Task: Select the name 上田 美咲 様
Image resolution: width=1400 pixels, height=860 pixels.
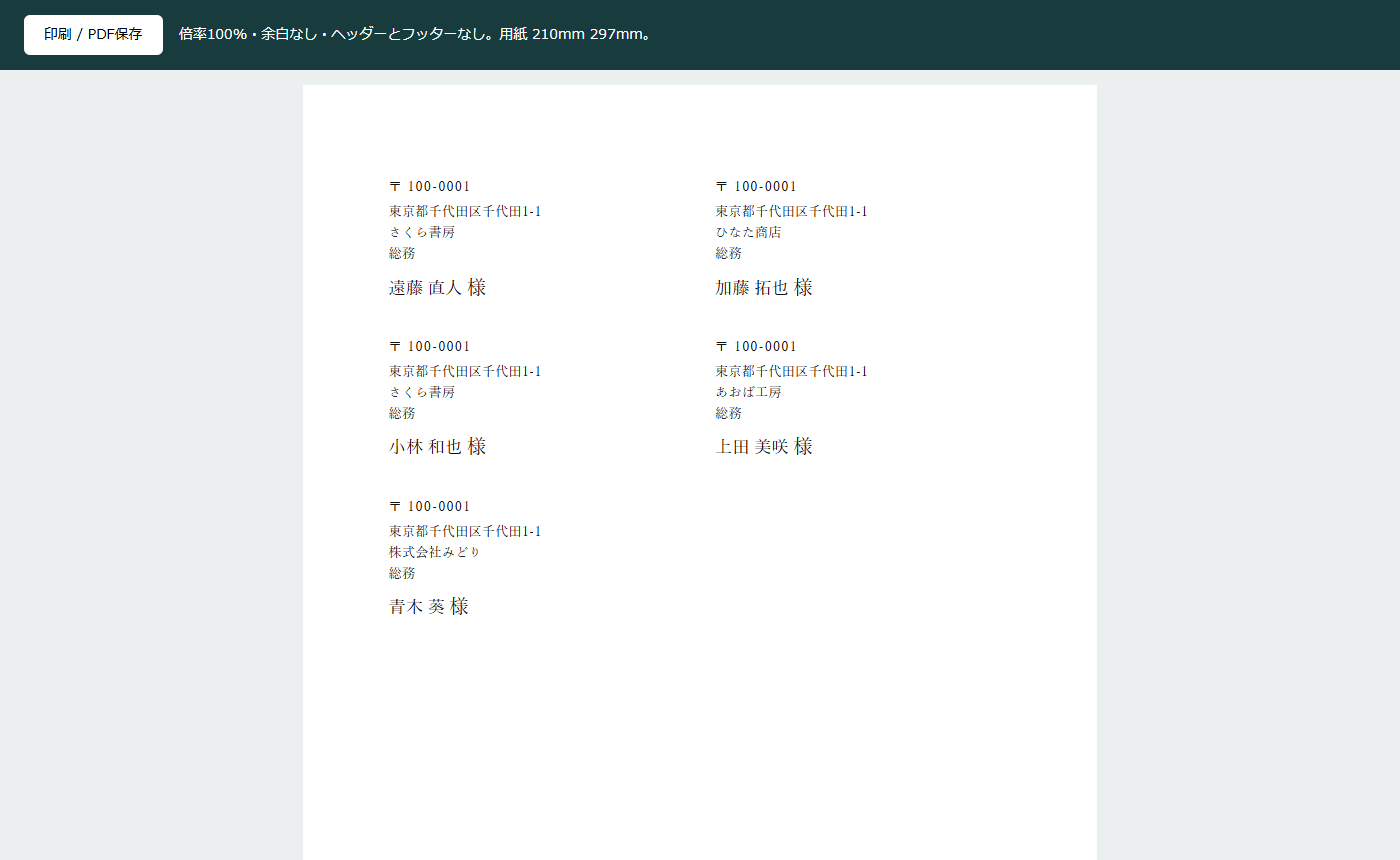Action: (764, 447)
